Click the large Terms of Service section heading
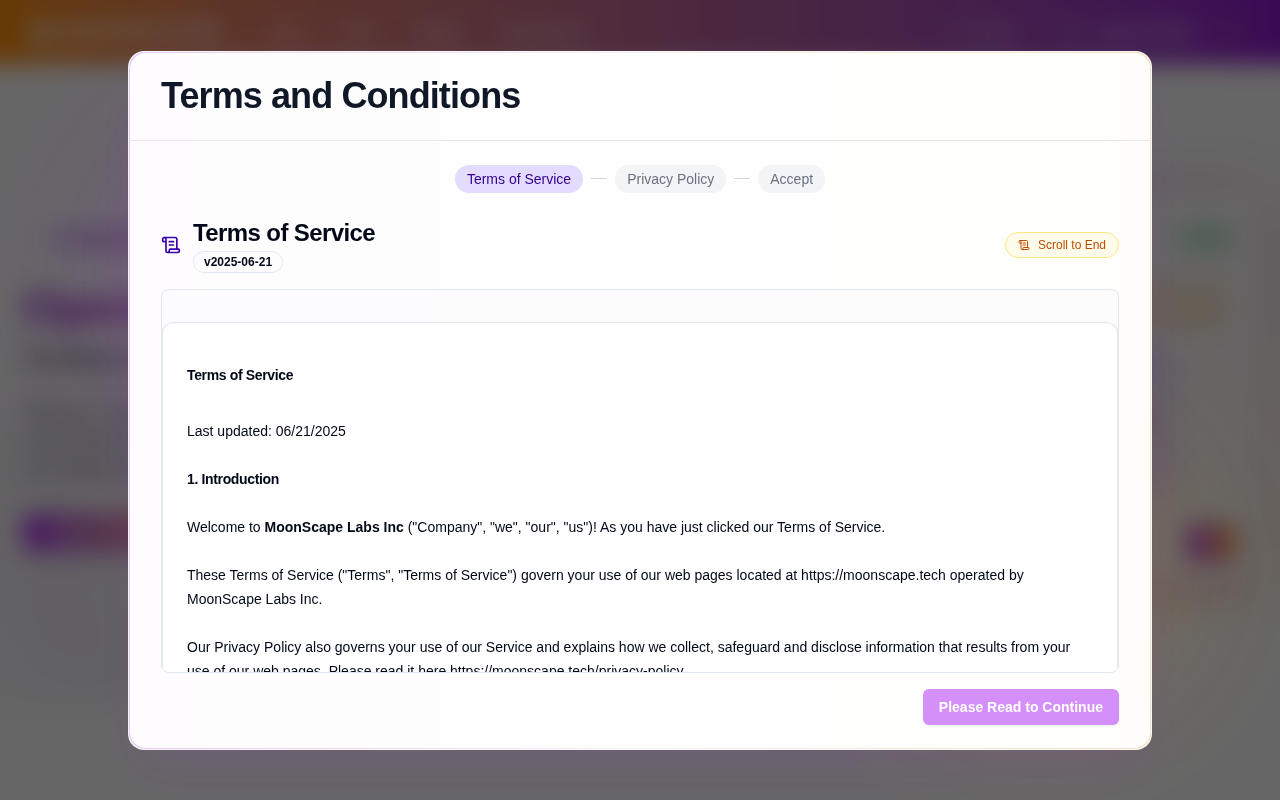This screenshot has width=1280, height=800. (284, 233)
